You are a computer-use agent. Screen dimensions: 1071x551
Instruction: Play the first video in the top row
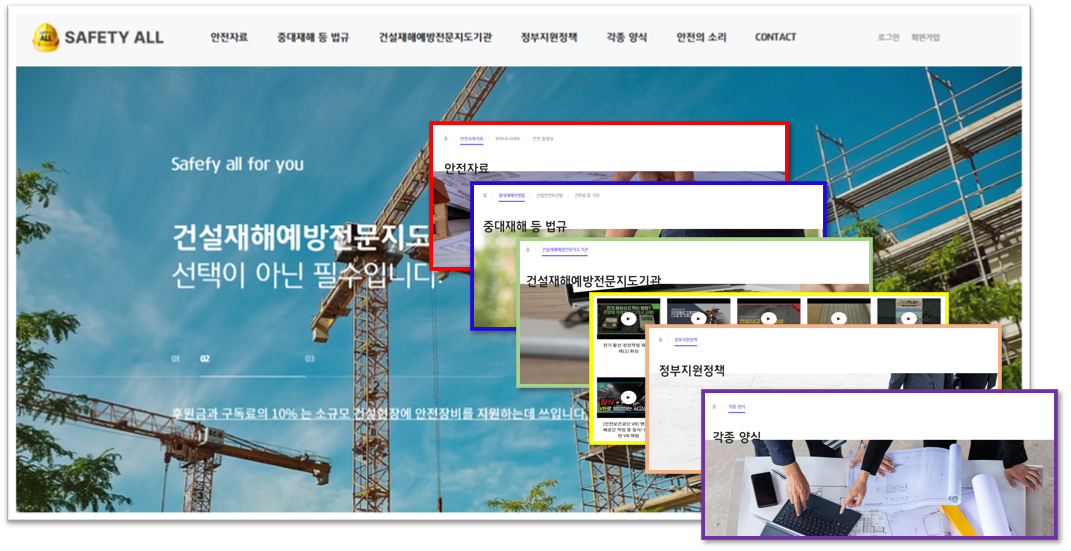627,320
